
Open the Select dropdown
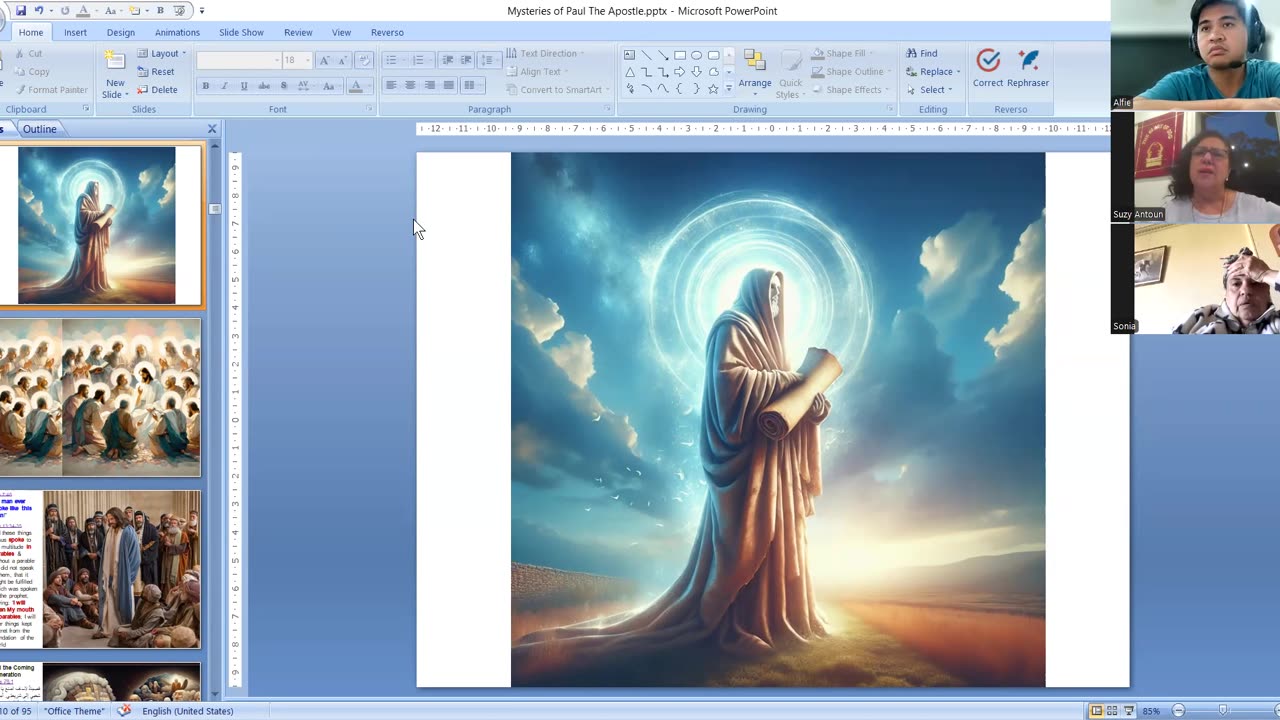pos(927,89)
